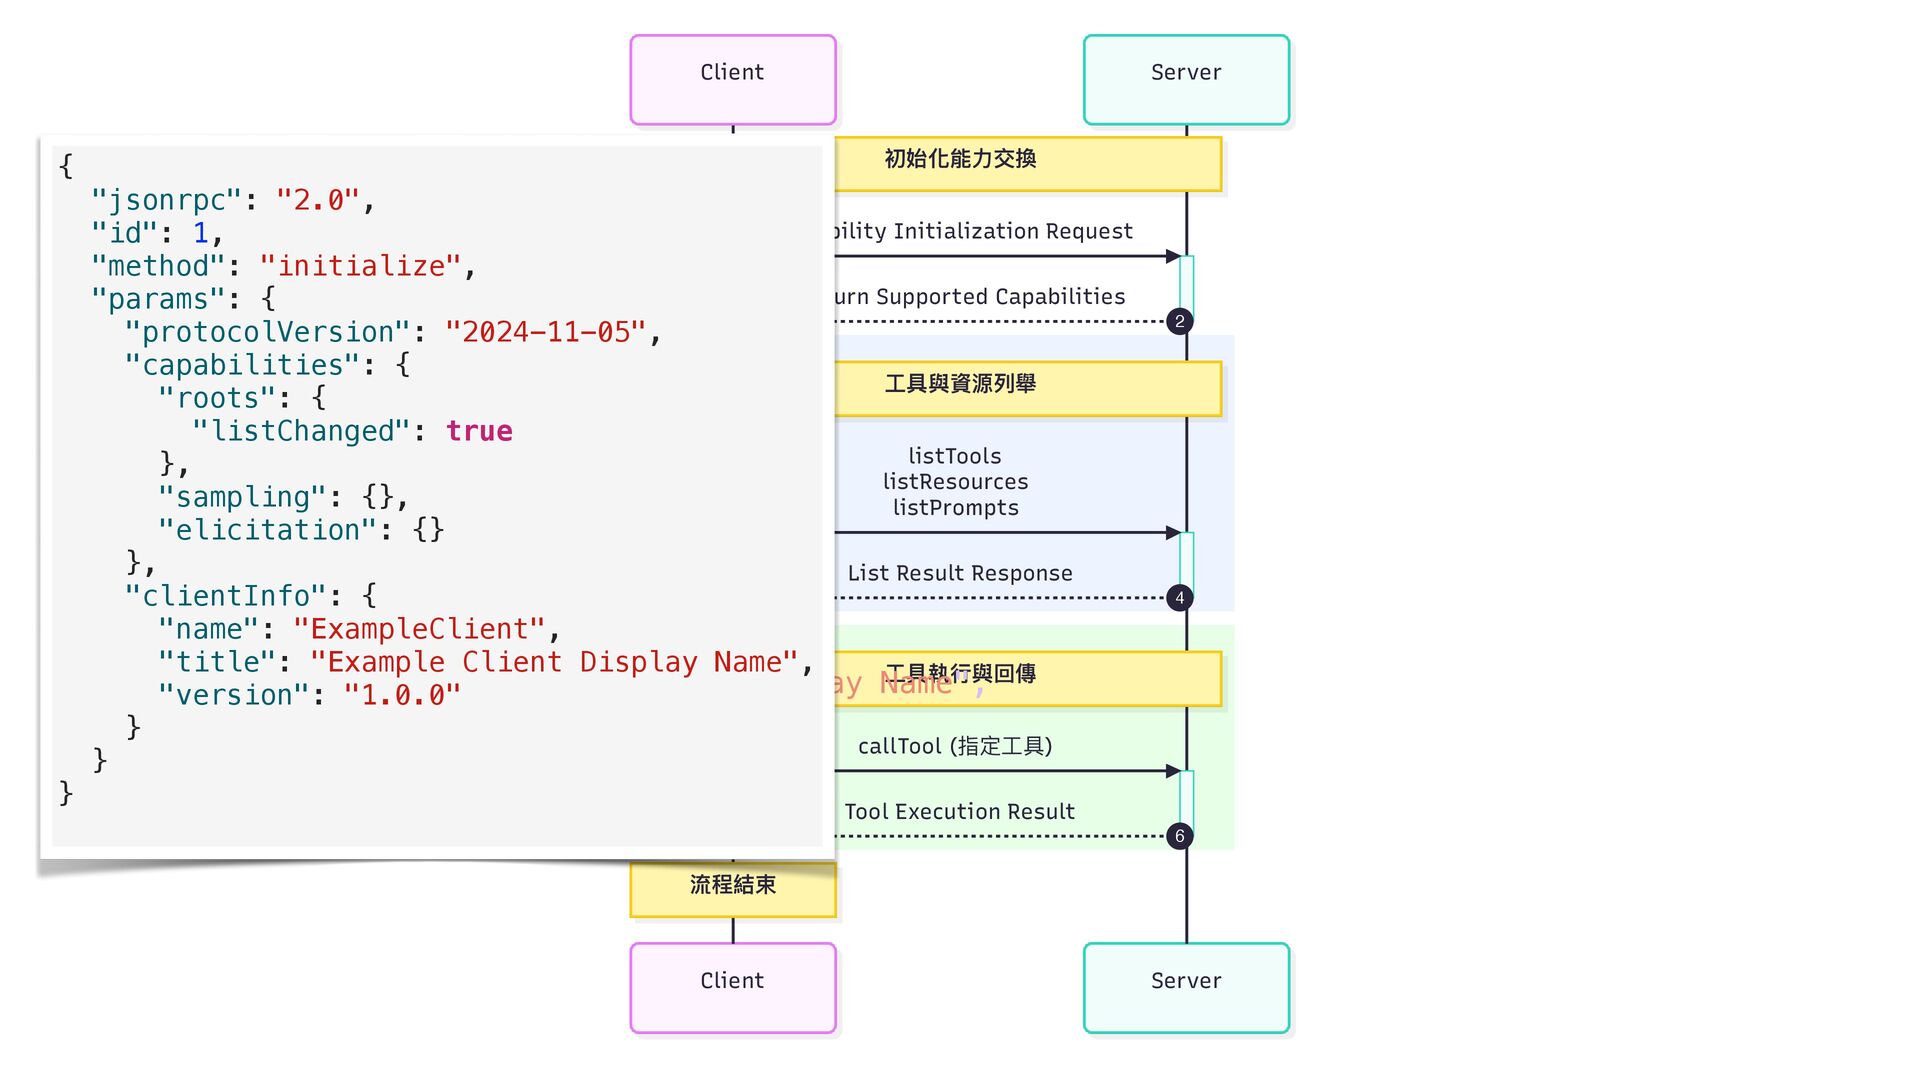Click the "2024-11-05" version string
Screen dimensions: 1920x1080
click(546, 332)
